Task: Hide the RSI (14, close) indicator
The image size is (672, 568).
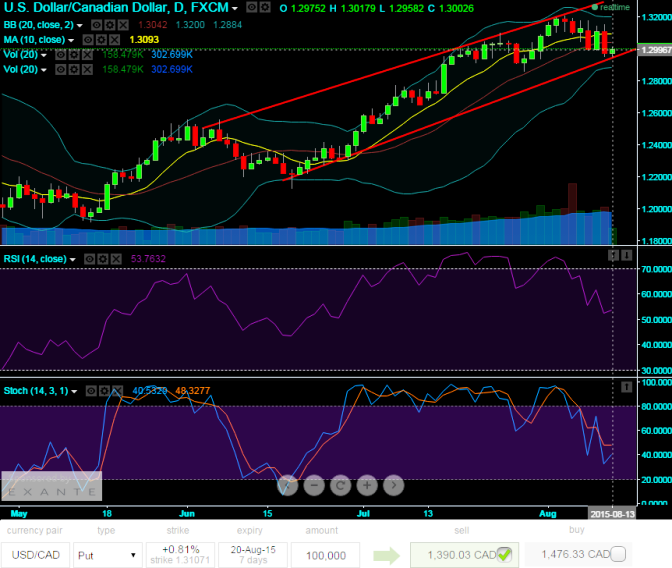Action: click(90, 259)
